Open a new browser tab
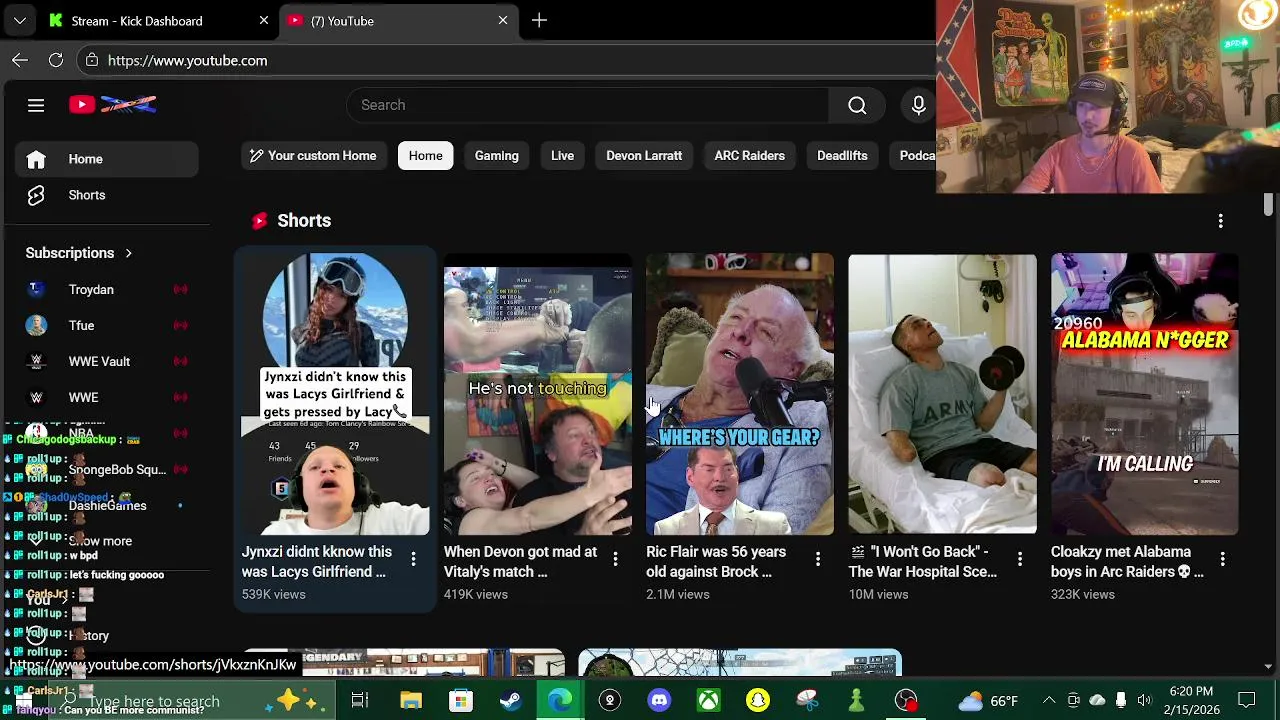 (x=539, y=20)
